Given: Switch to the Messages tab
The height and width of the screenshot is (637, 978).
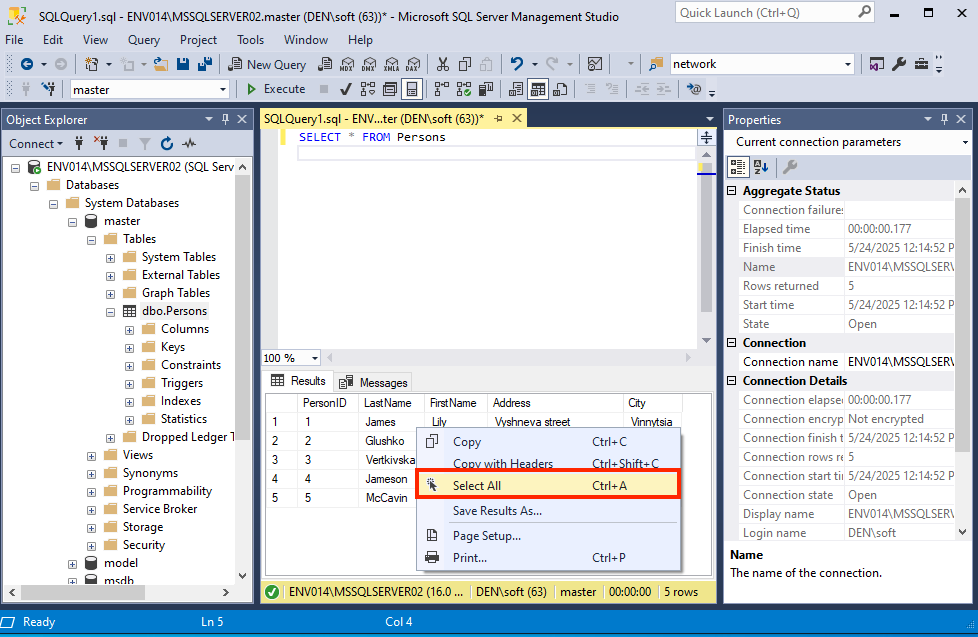Looking at the screenshot, I should (x=374, y=382).
